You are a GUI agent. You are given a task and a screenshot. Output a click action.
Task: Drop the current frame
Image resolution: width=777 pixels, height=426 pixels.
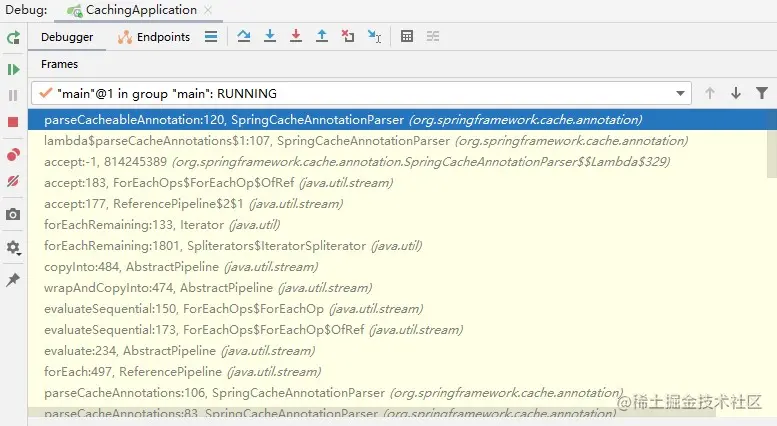click(348, 36)
